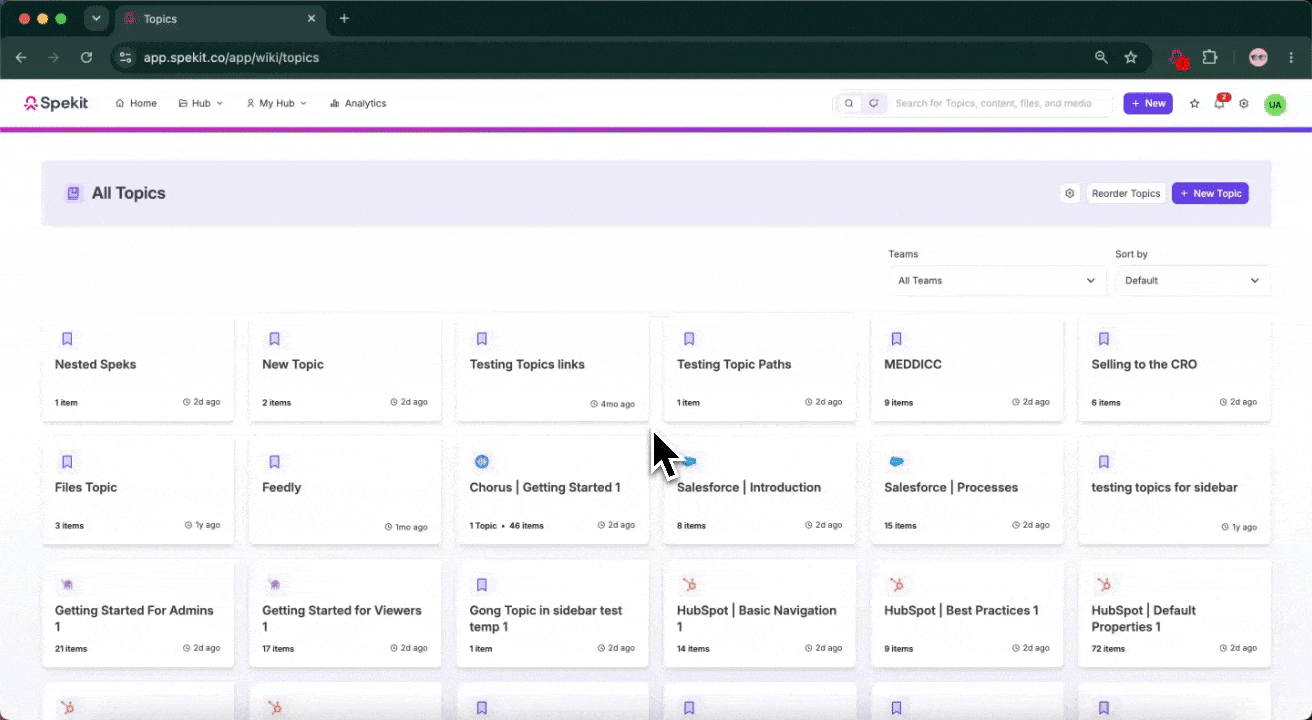Click "6 items" on Selling to the CRO card
The image size is (1312, 720).
click(1106, 402)
